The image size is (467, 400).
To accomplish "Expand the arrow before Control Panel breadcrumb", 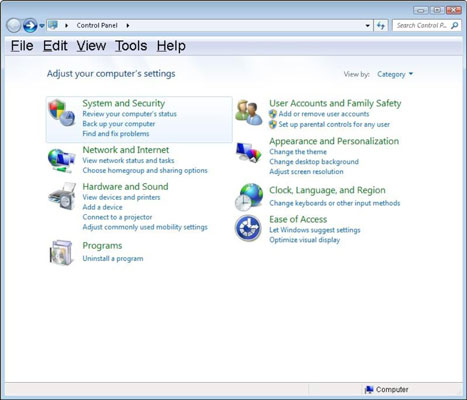I will click(66, 26).
